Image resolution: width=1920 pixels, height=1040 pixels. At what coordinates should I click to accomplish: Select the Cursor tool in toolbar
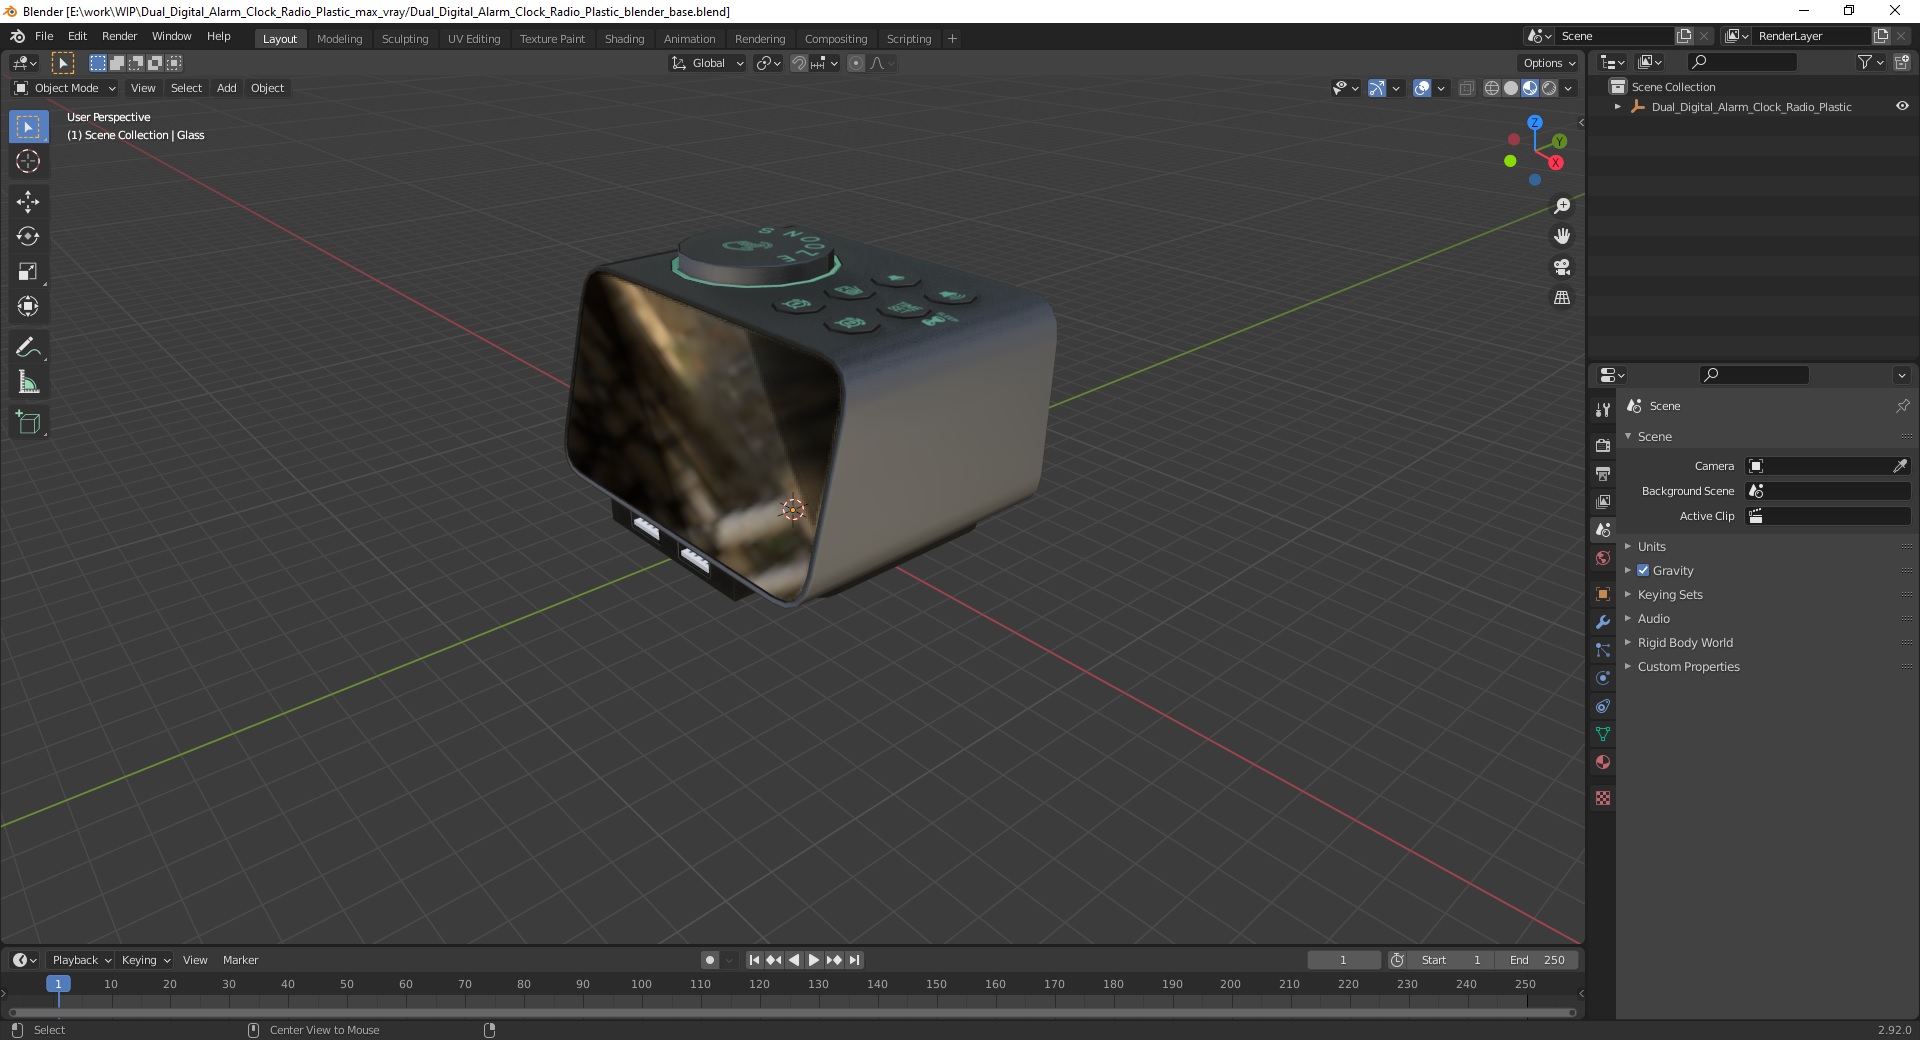(28, 161)
